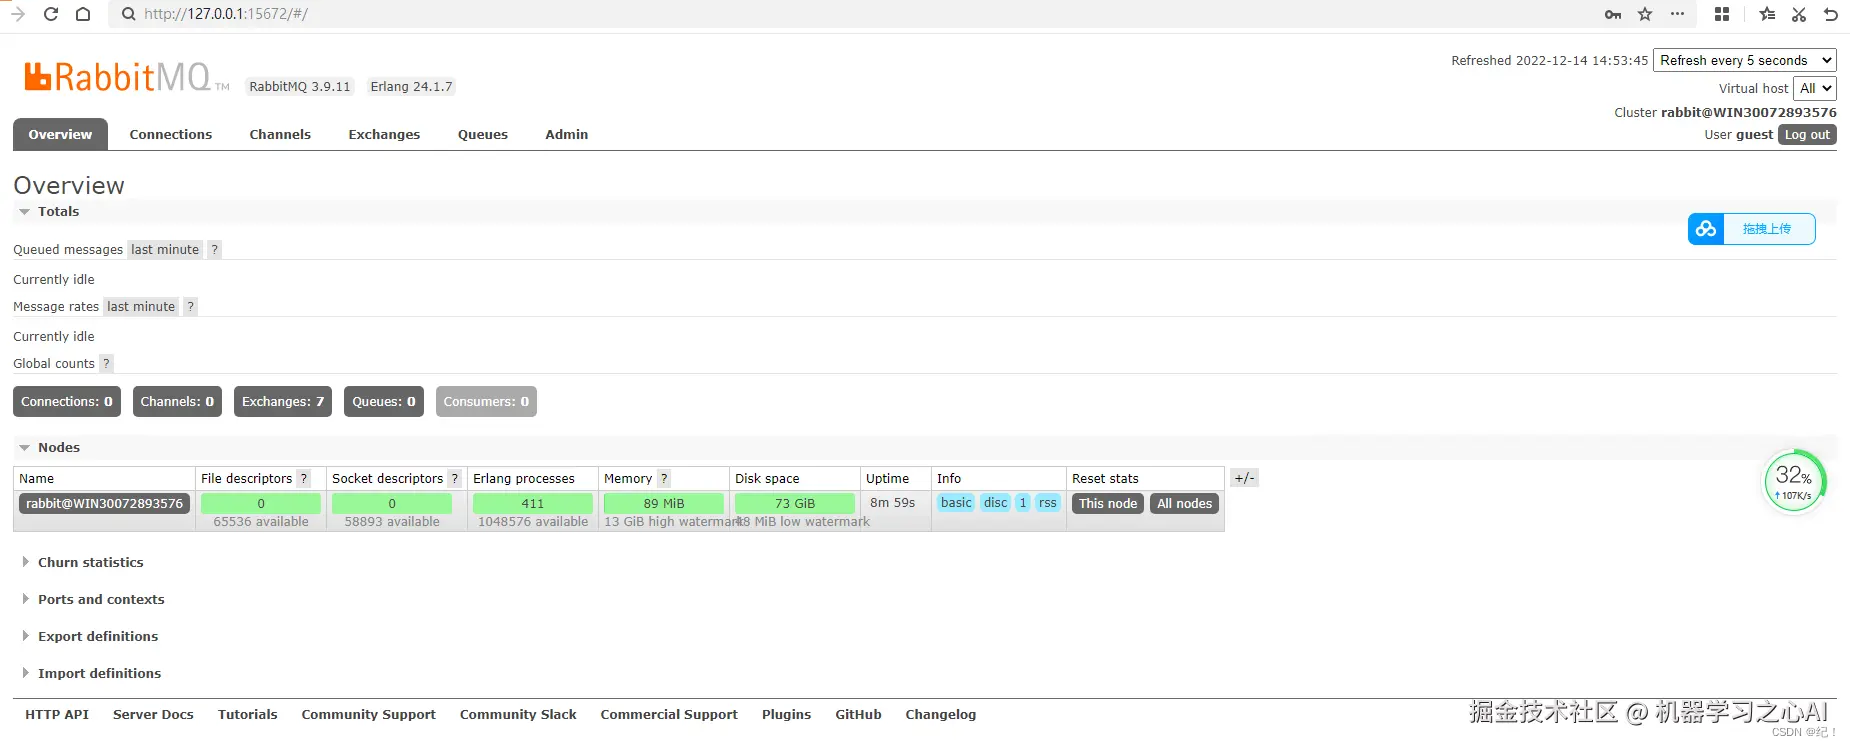Open the refresh interval dropdown
Image resolution: width=1850 pixels, height=747 pixels.
point(1745,61)
